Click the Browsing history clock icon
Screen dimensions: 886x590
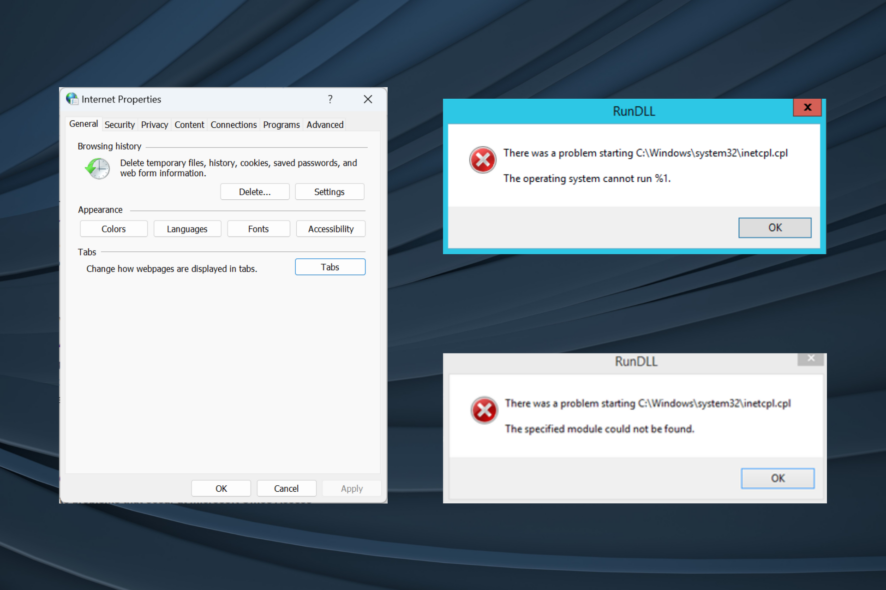[97, 169]
